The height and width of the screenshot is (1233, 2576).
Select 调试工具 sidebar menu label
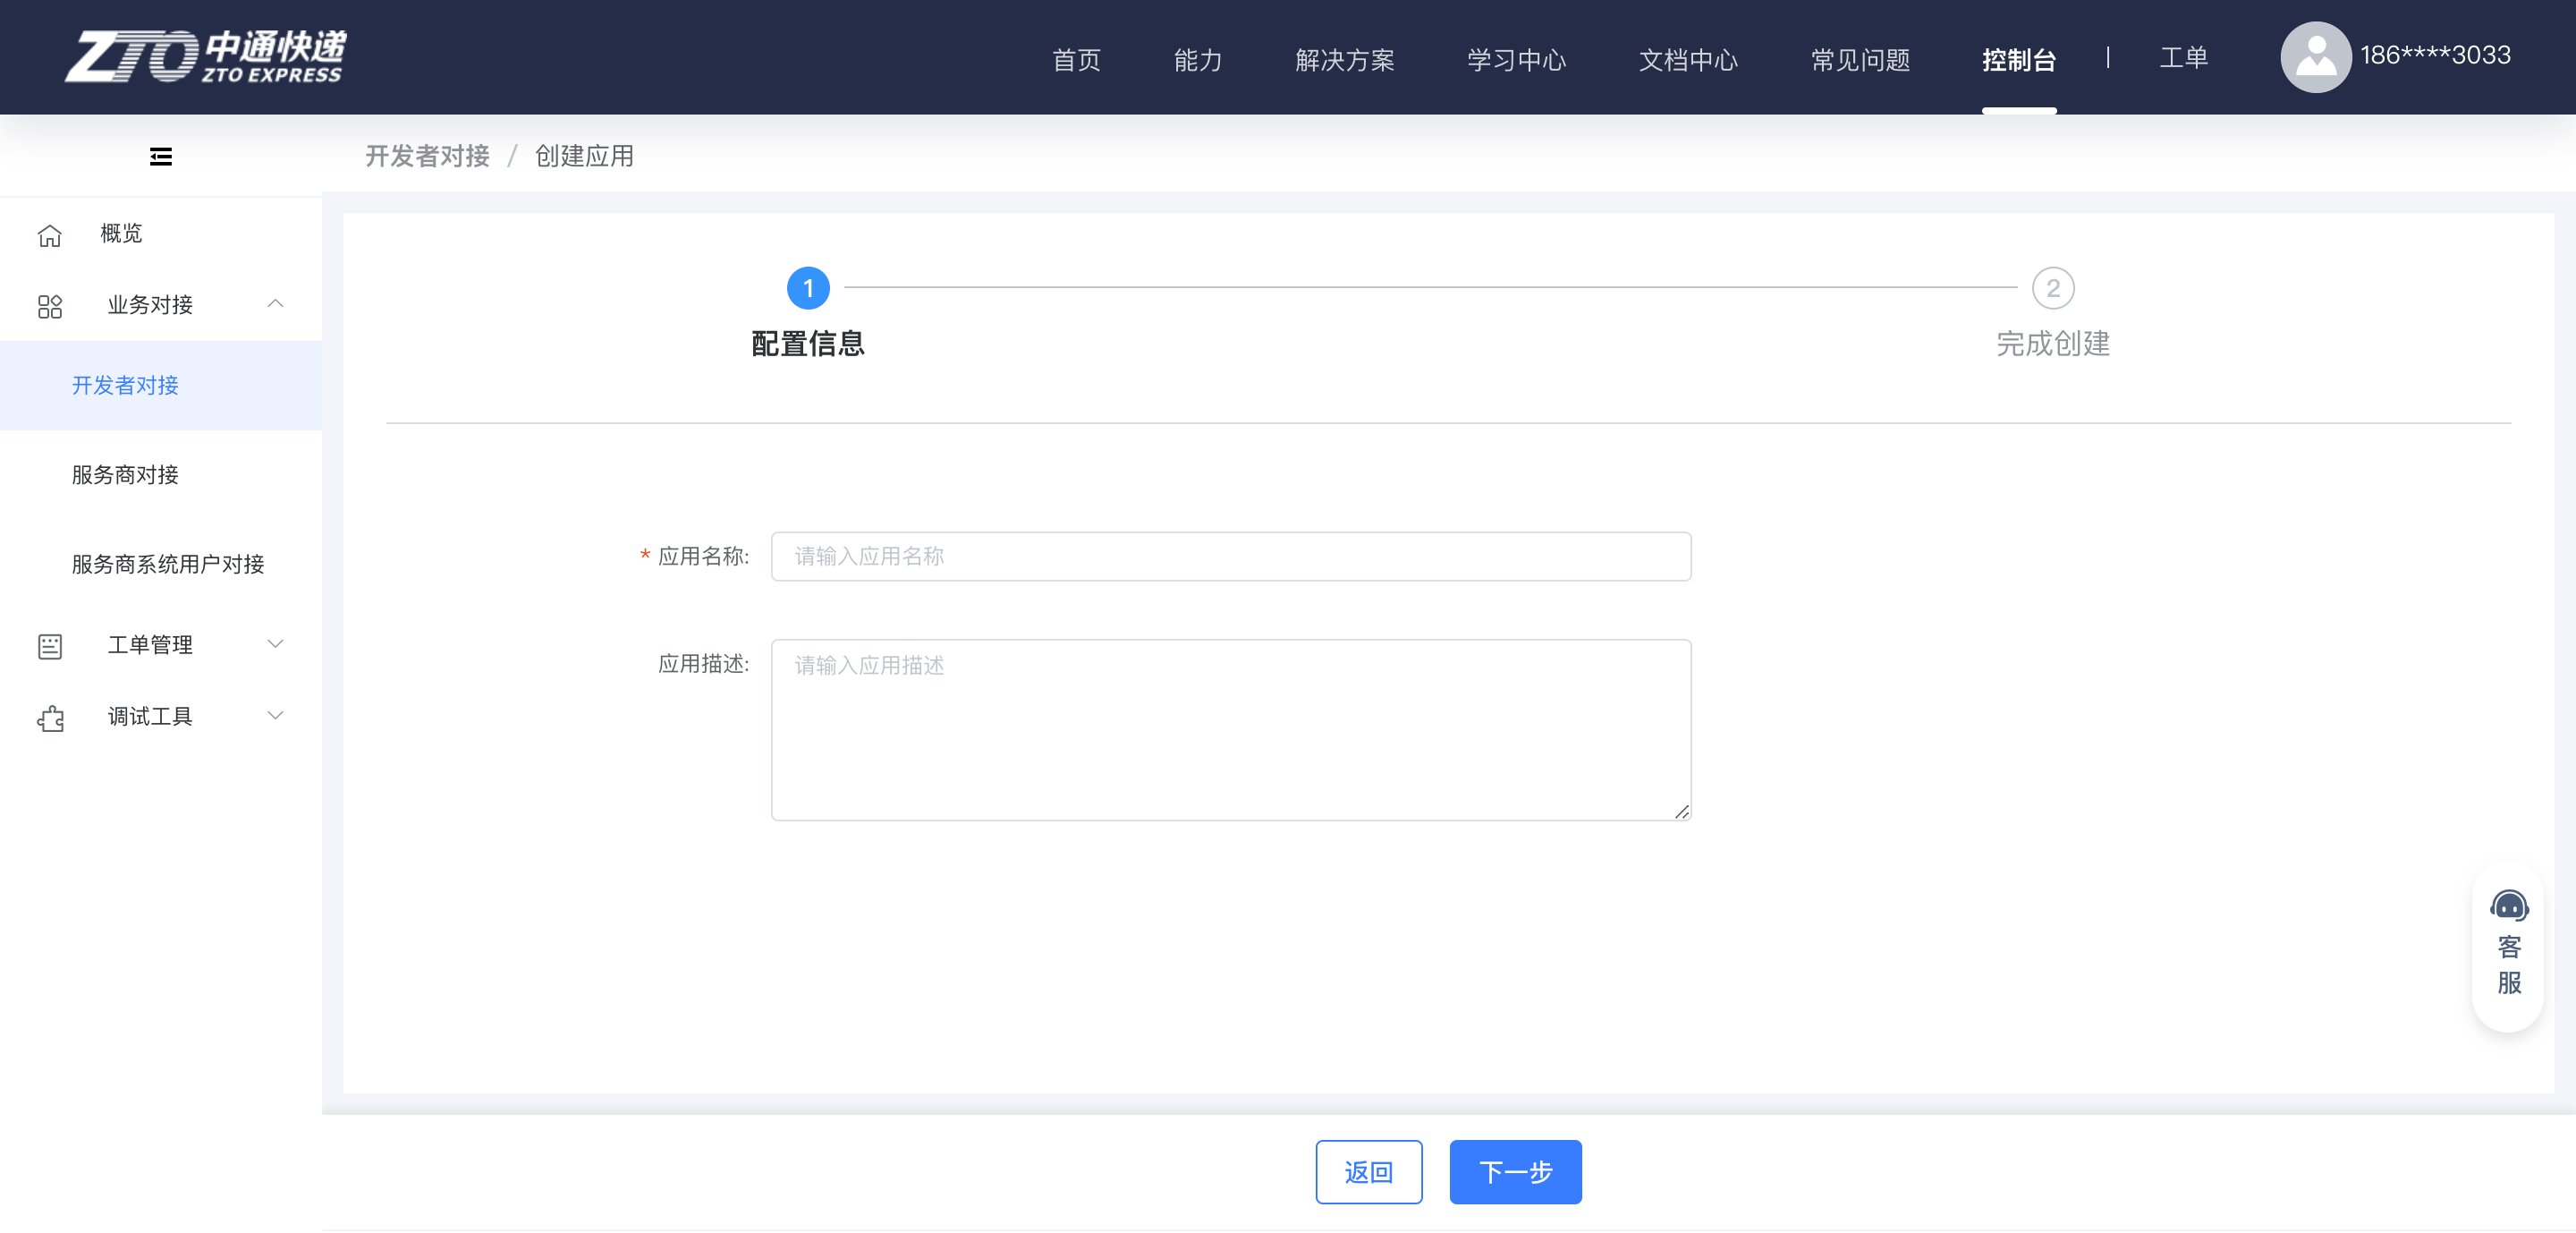point(150,717)
